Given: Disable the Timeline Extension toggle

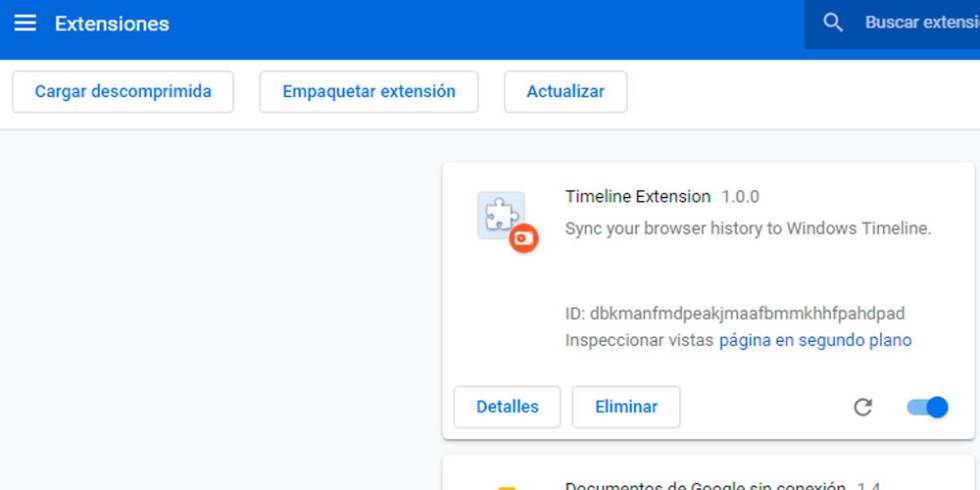Looking at the screenshot, I should [928, 408].
